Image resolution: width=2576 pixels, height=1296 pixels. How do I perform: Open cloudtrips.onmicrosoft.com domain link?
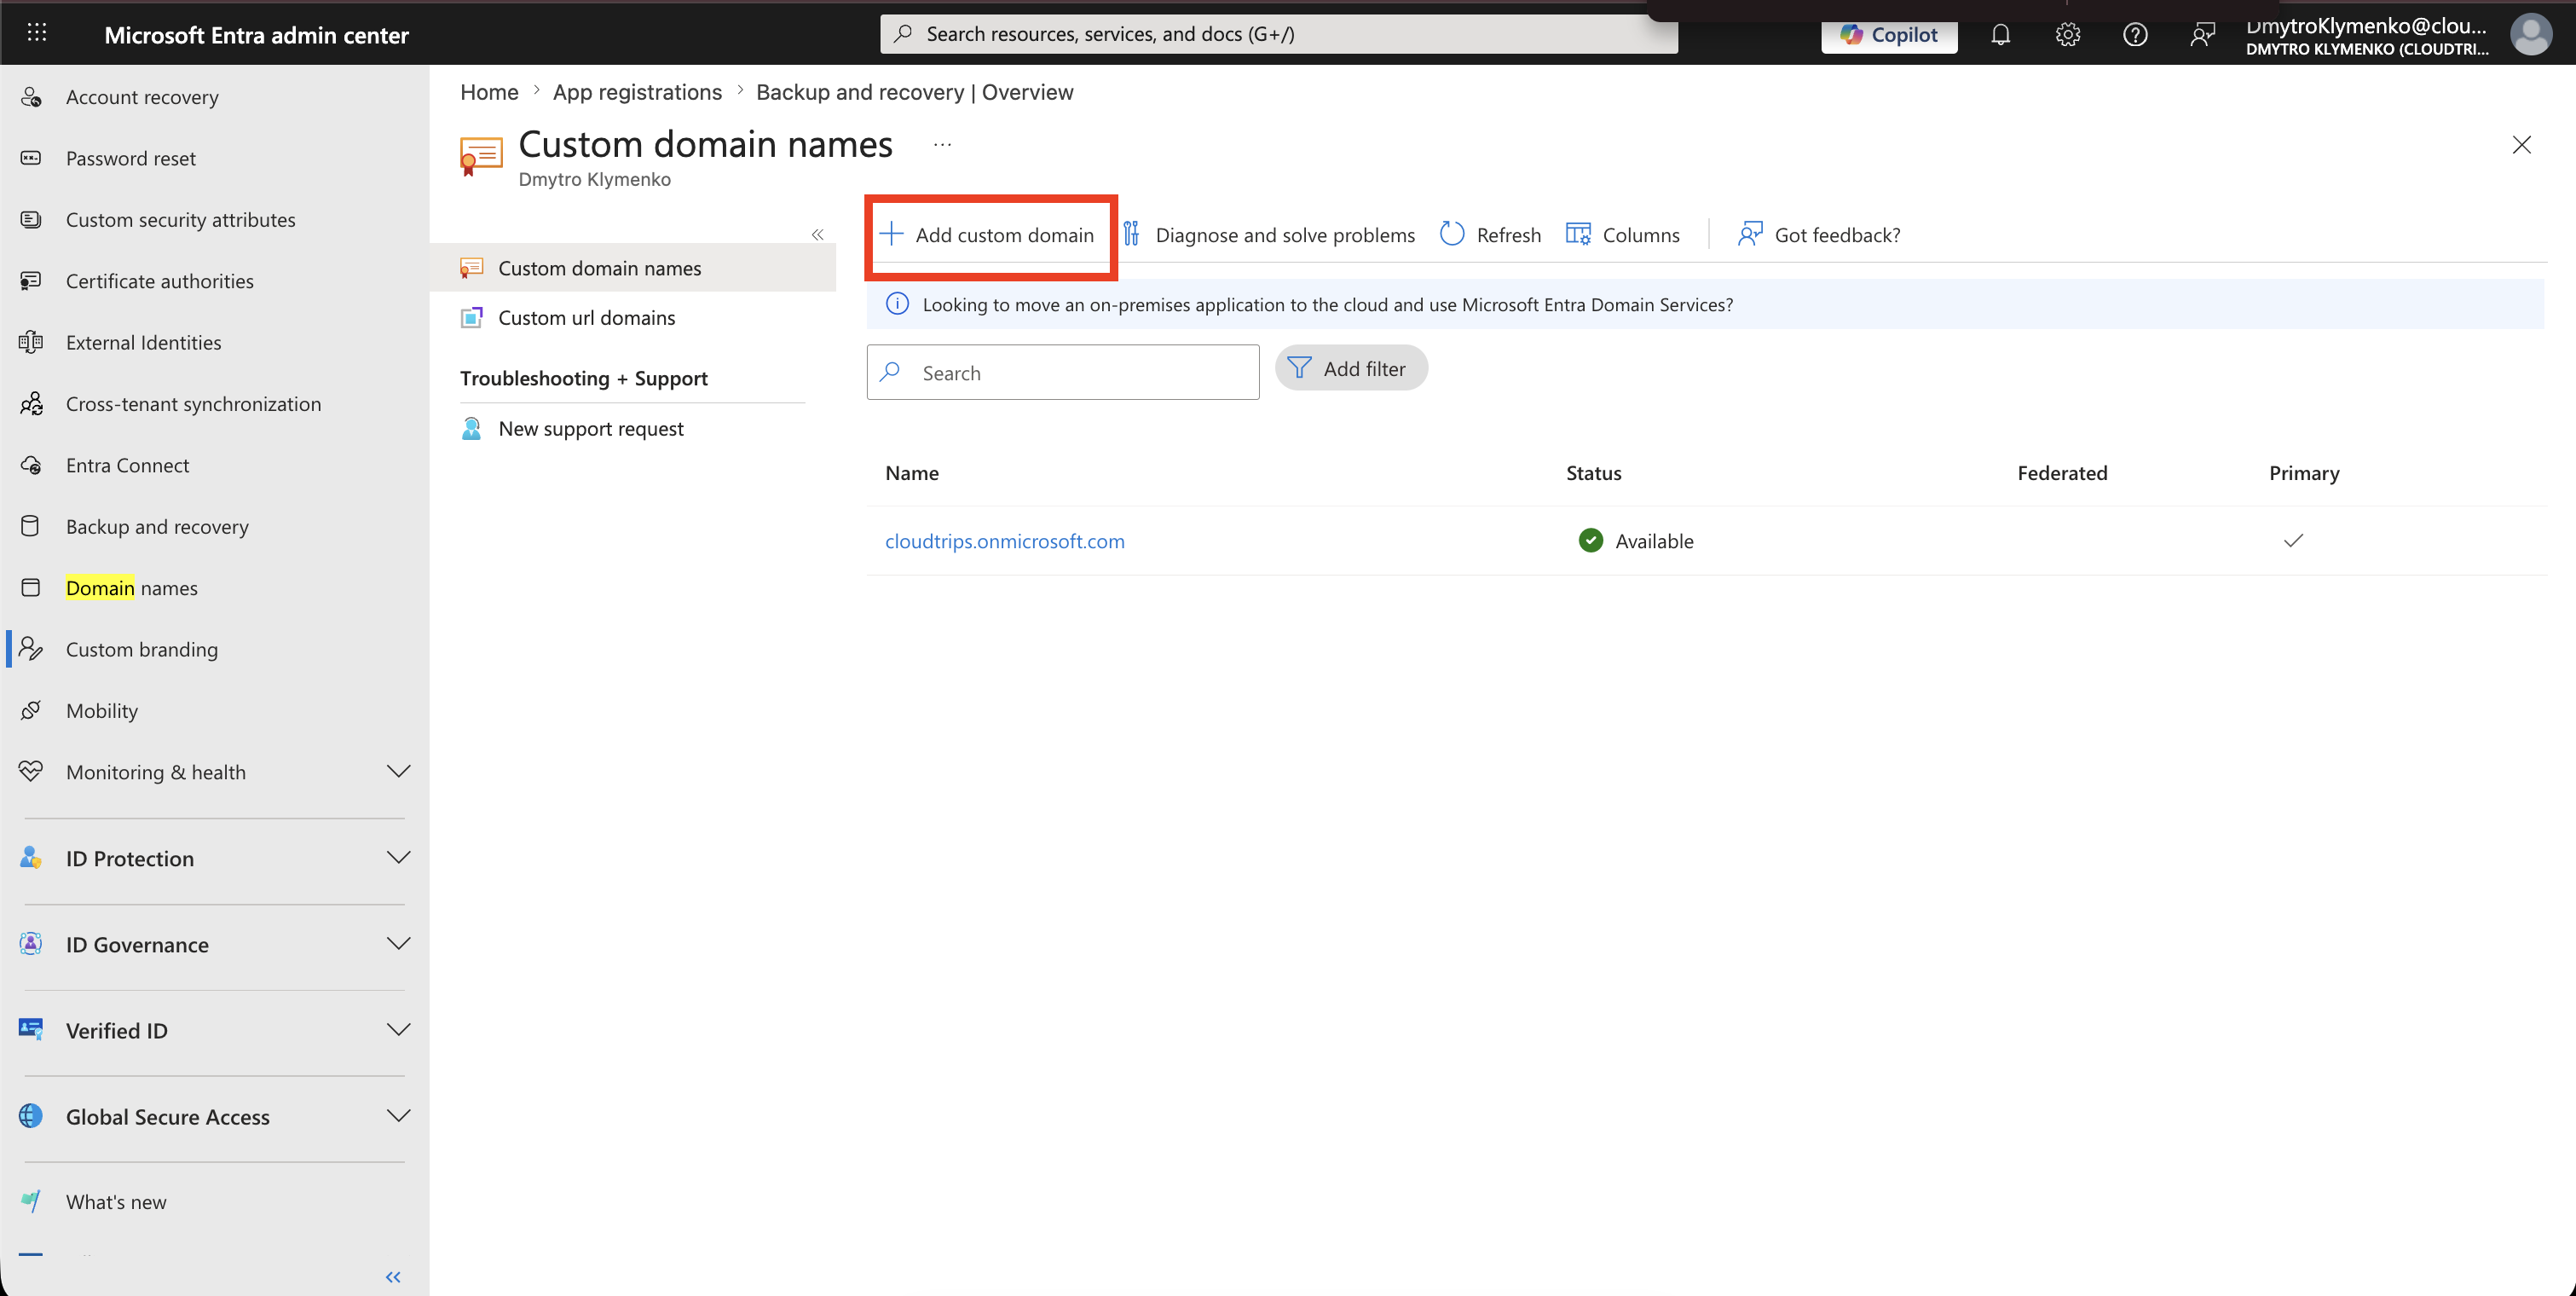pyautogui.click(x=1004, y=541)
